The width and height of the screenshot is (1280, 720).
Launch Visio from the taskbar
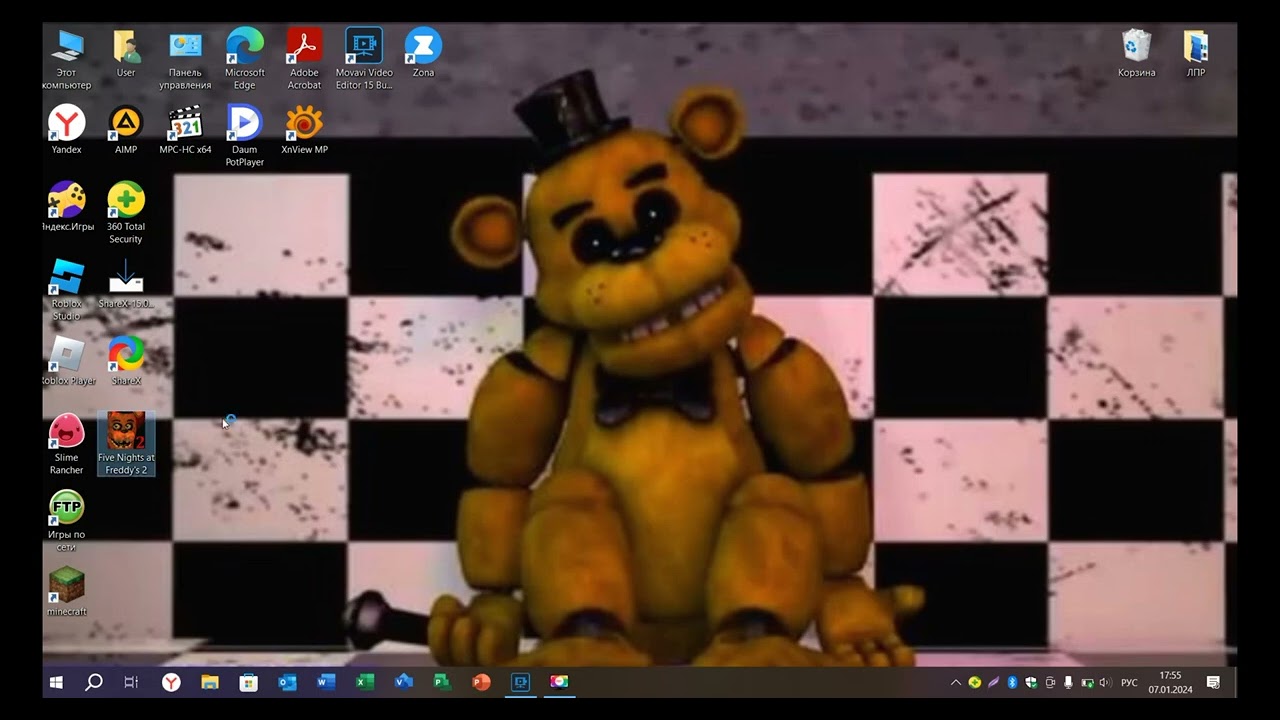[404, 682]
